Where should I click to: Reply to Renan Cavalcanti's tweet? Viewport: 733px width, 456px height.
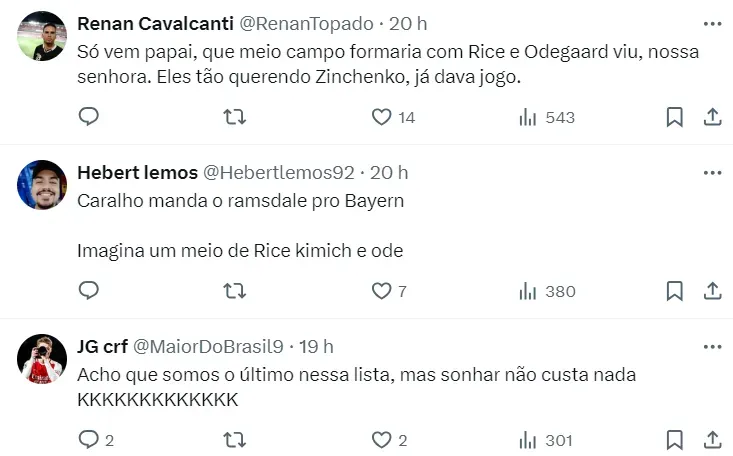tap(89, 117)
